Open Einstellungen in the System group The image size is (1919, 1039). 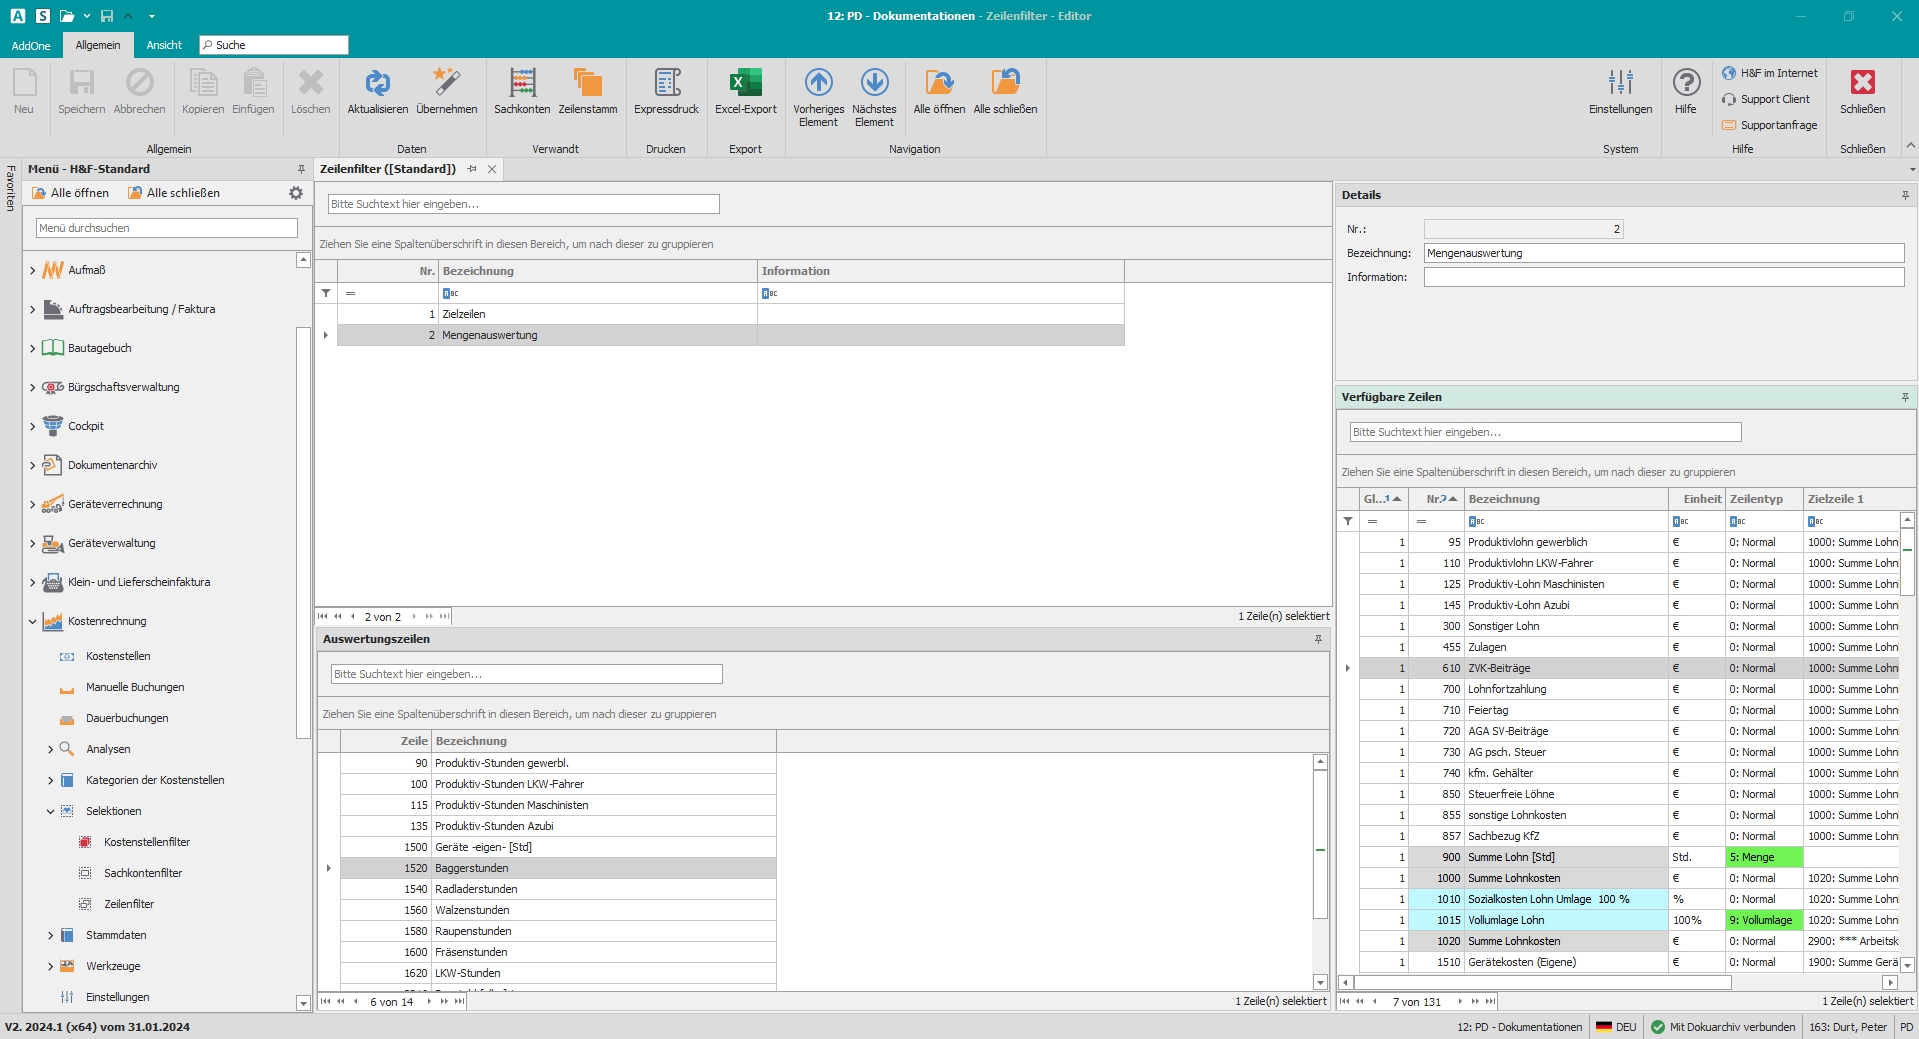pos(1620,84)
